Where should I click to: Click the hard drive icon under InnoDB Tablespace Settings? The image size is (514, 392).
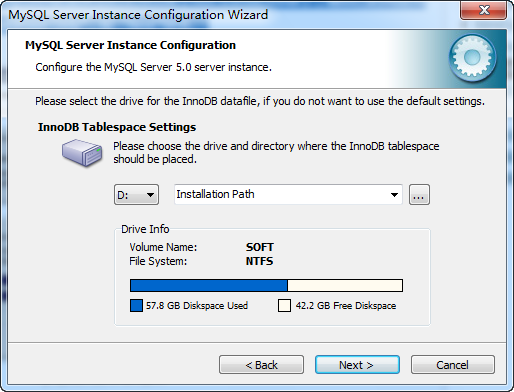(x=82, y=153)
